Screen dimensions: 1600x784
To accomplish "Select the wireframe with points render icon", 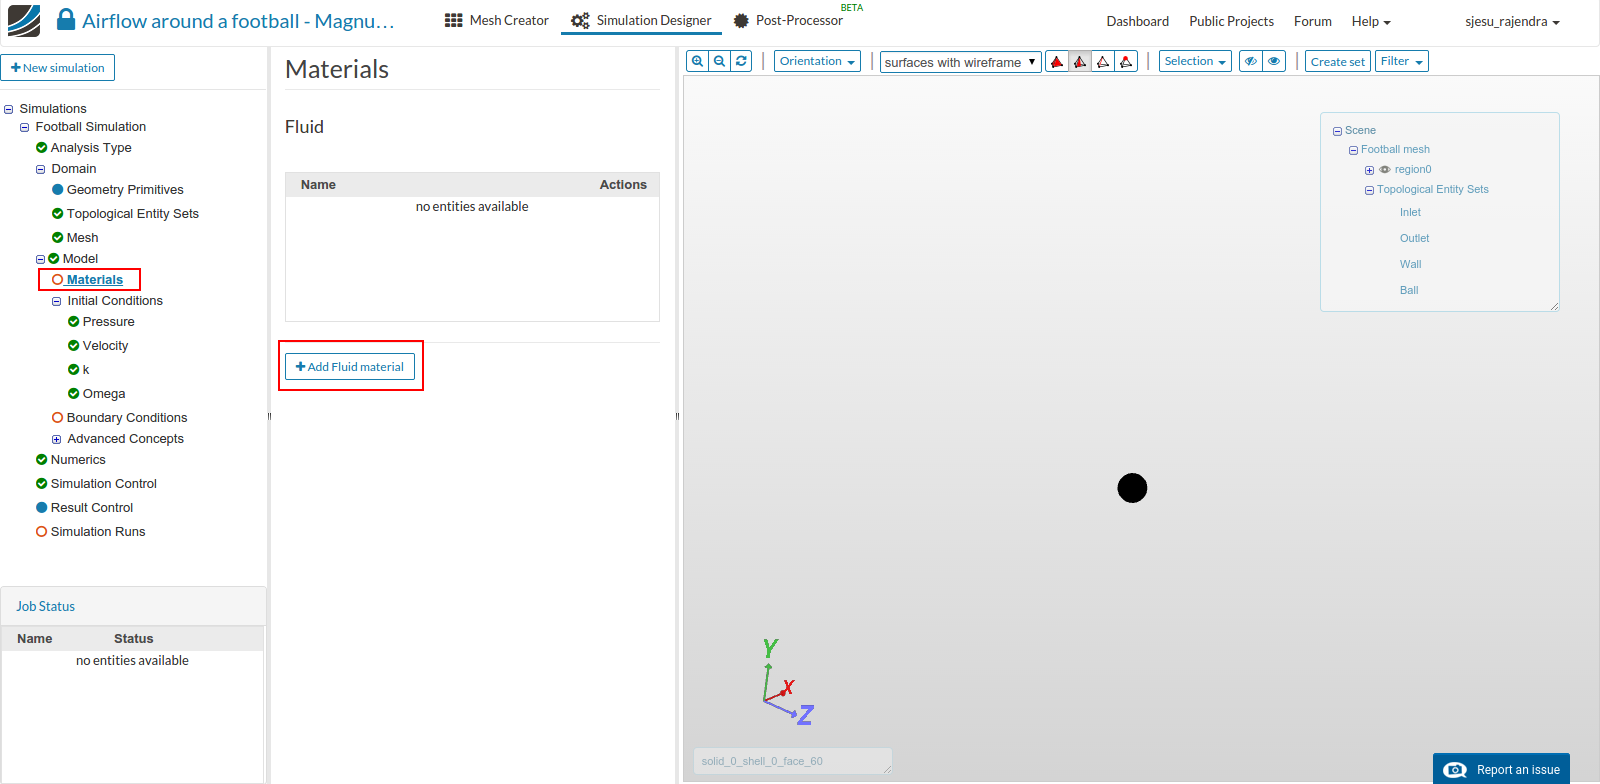I will tap(1126, 61).
